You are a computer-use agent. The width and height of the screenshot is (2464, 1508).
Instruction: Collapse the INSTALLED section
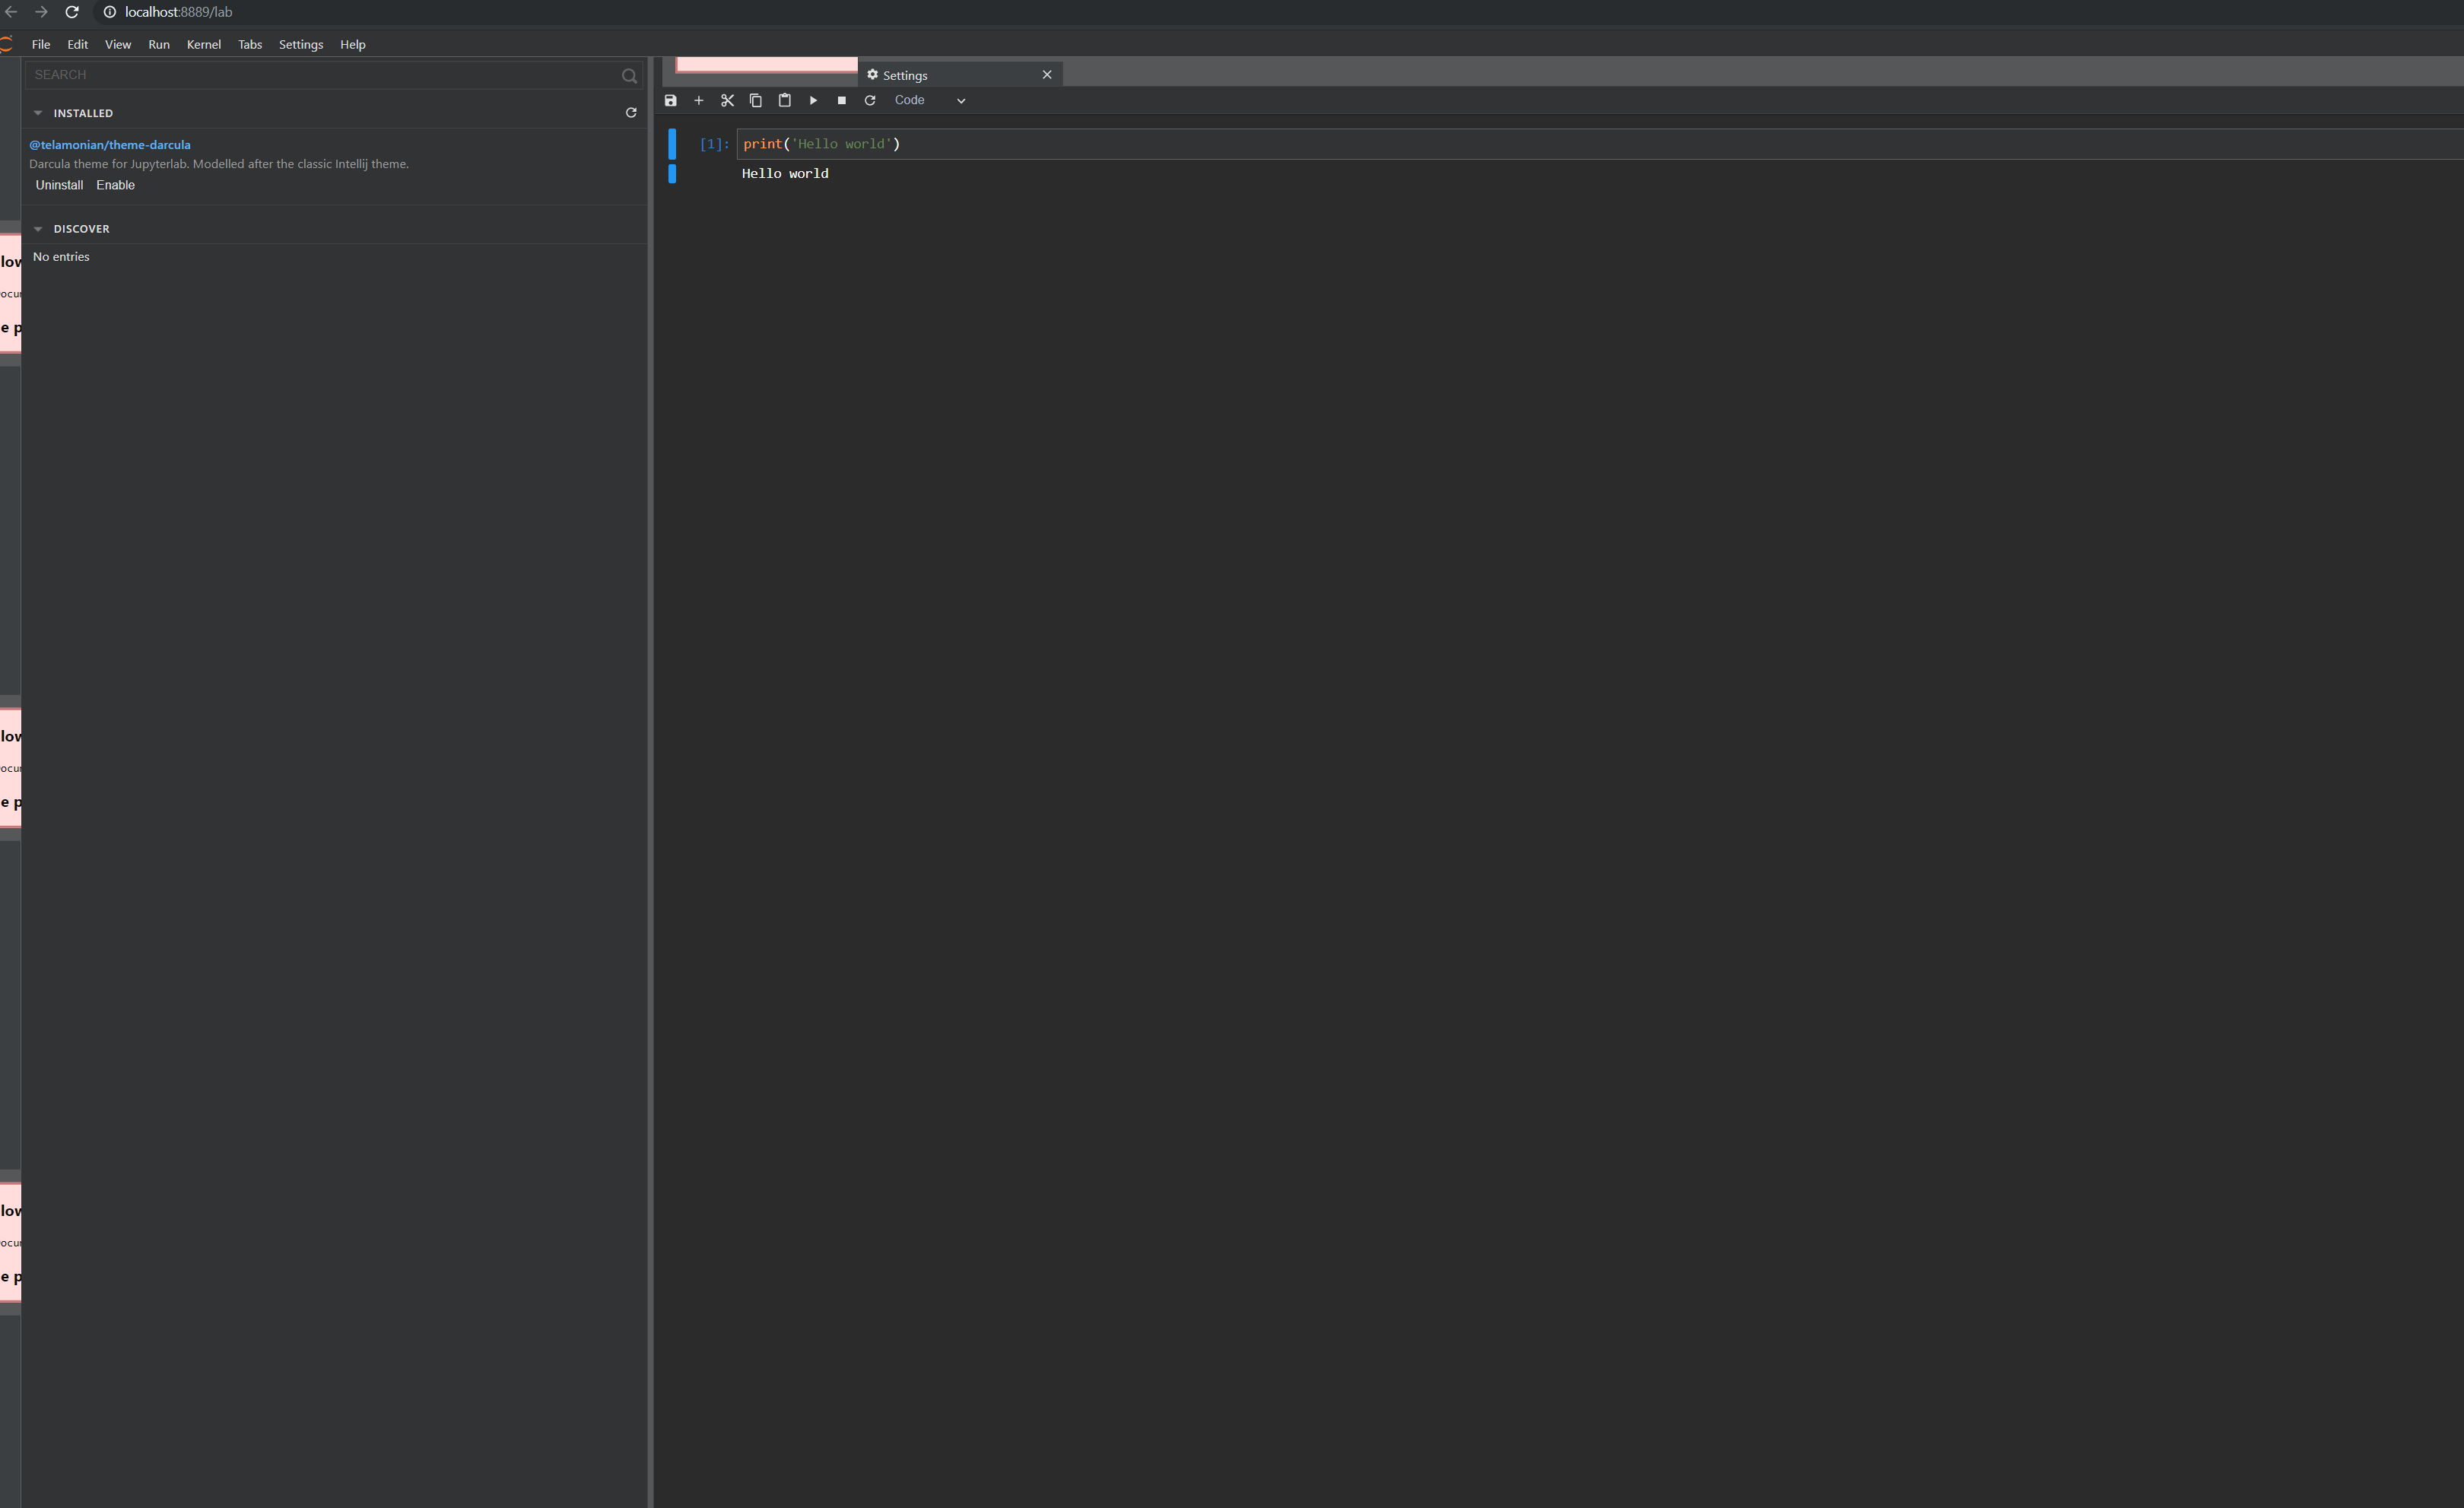[x=38, y=113]
